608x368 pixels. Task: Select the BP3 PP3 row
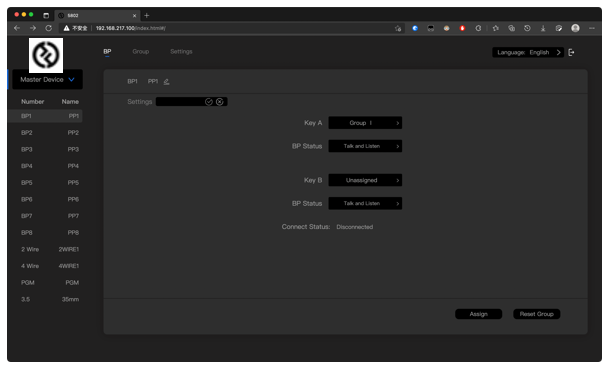(x=45, y=149)
